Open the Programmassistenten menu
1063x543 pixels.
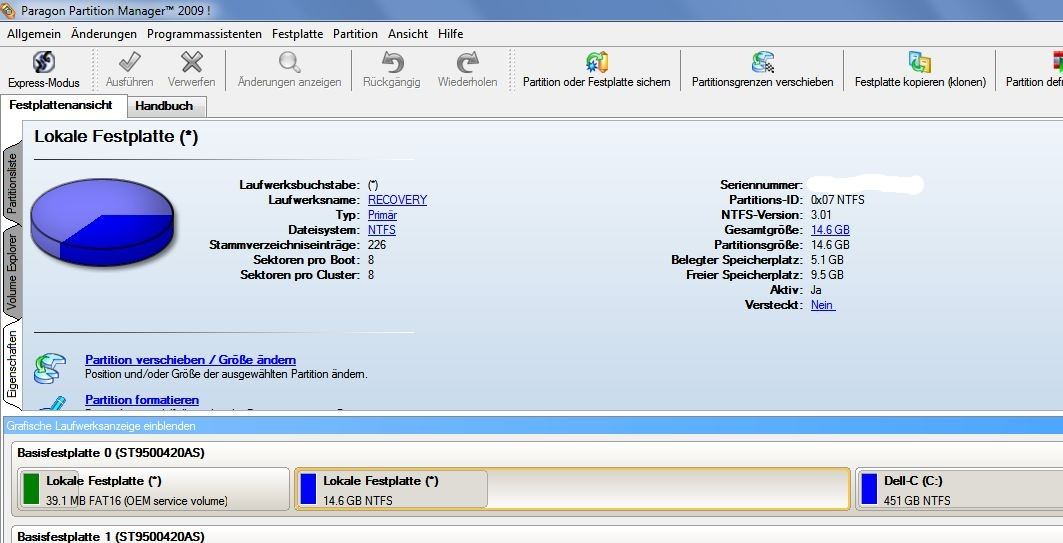[x=204, y=33]
